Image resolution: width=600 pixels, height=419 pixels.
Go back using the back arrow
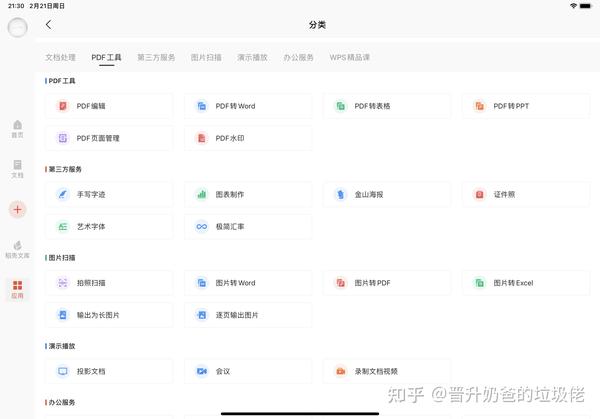[48, 25]
